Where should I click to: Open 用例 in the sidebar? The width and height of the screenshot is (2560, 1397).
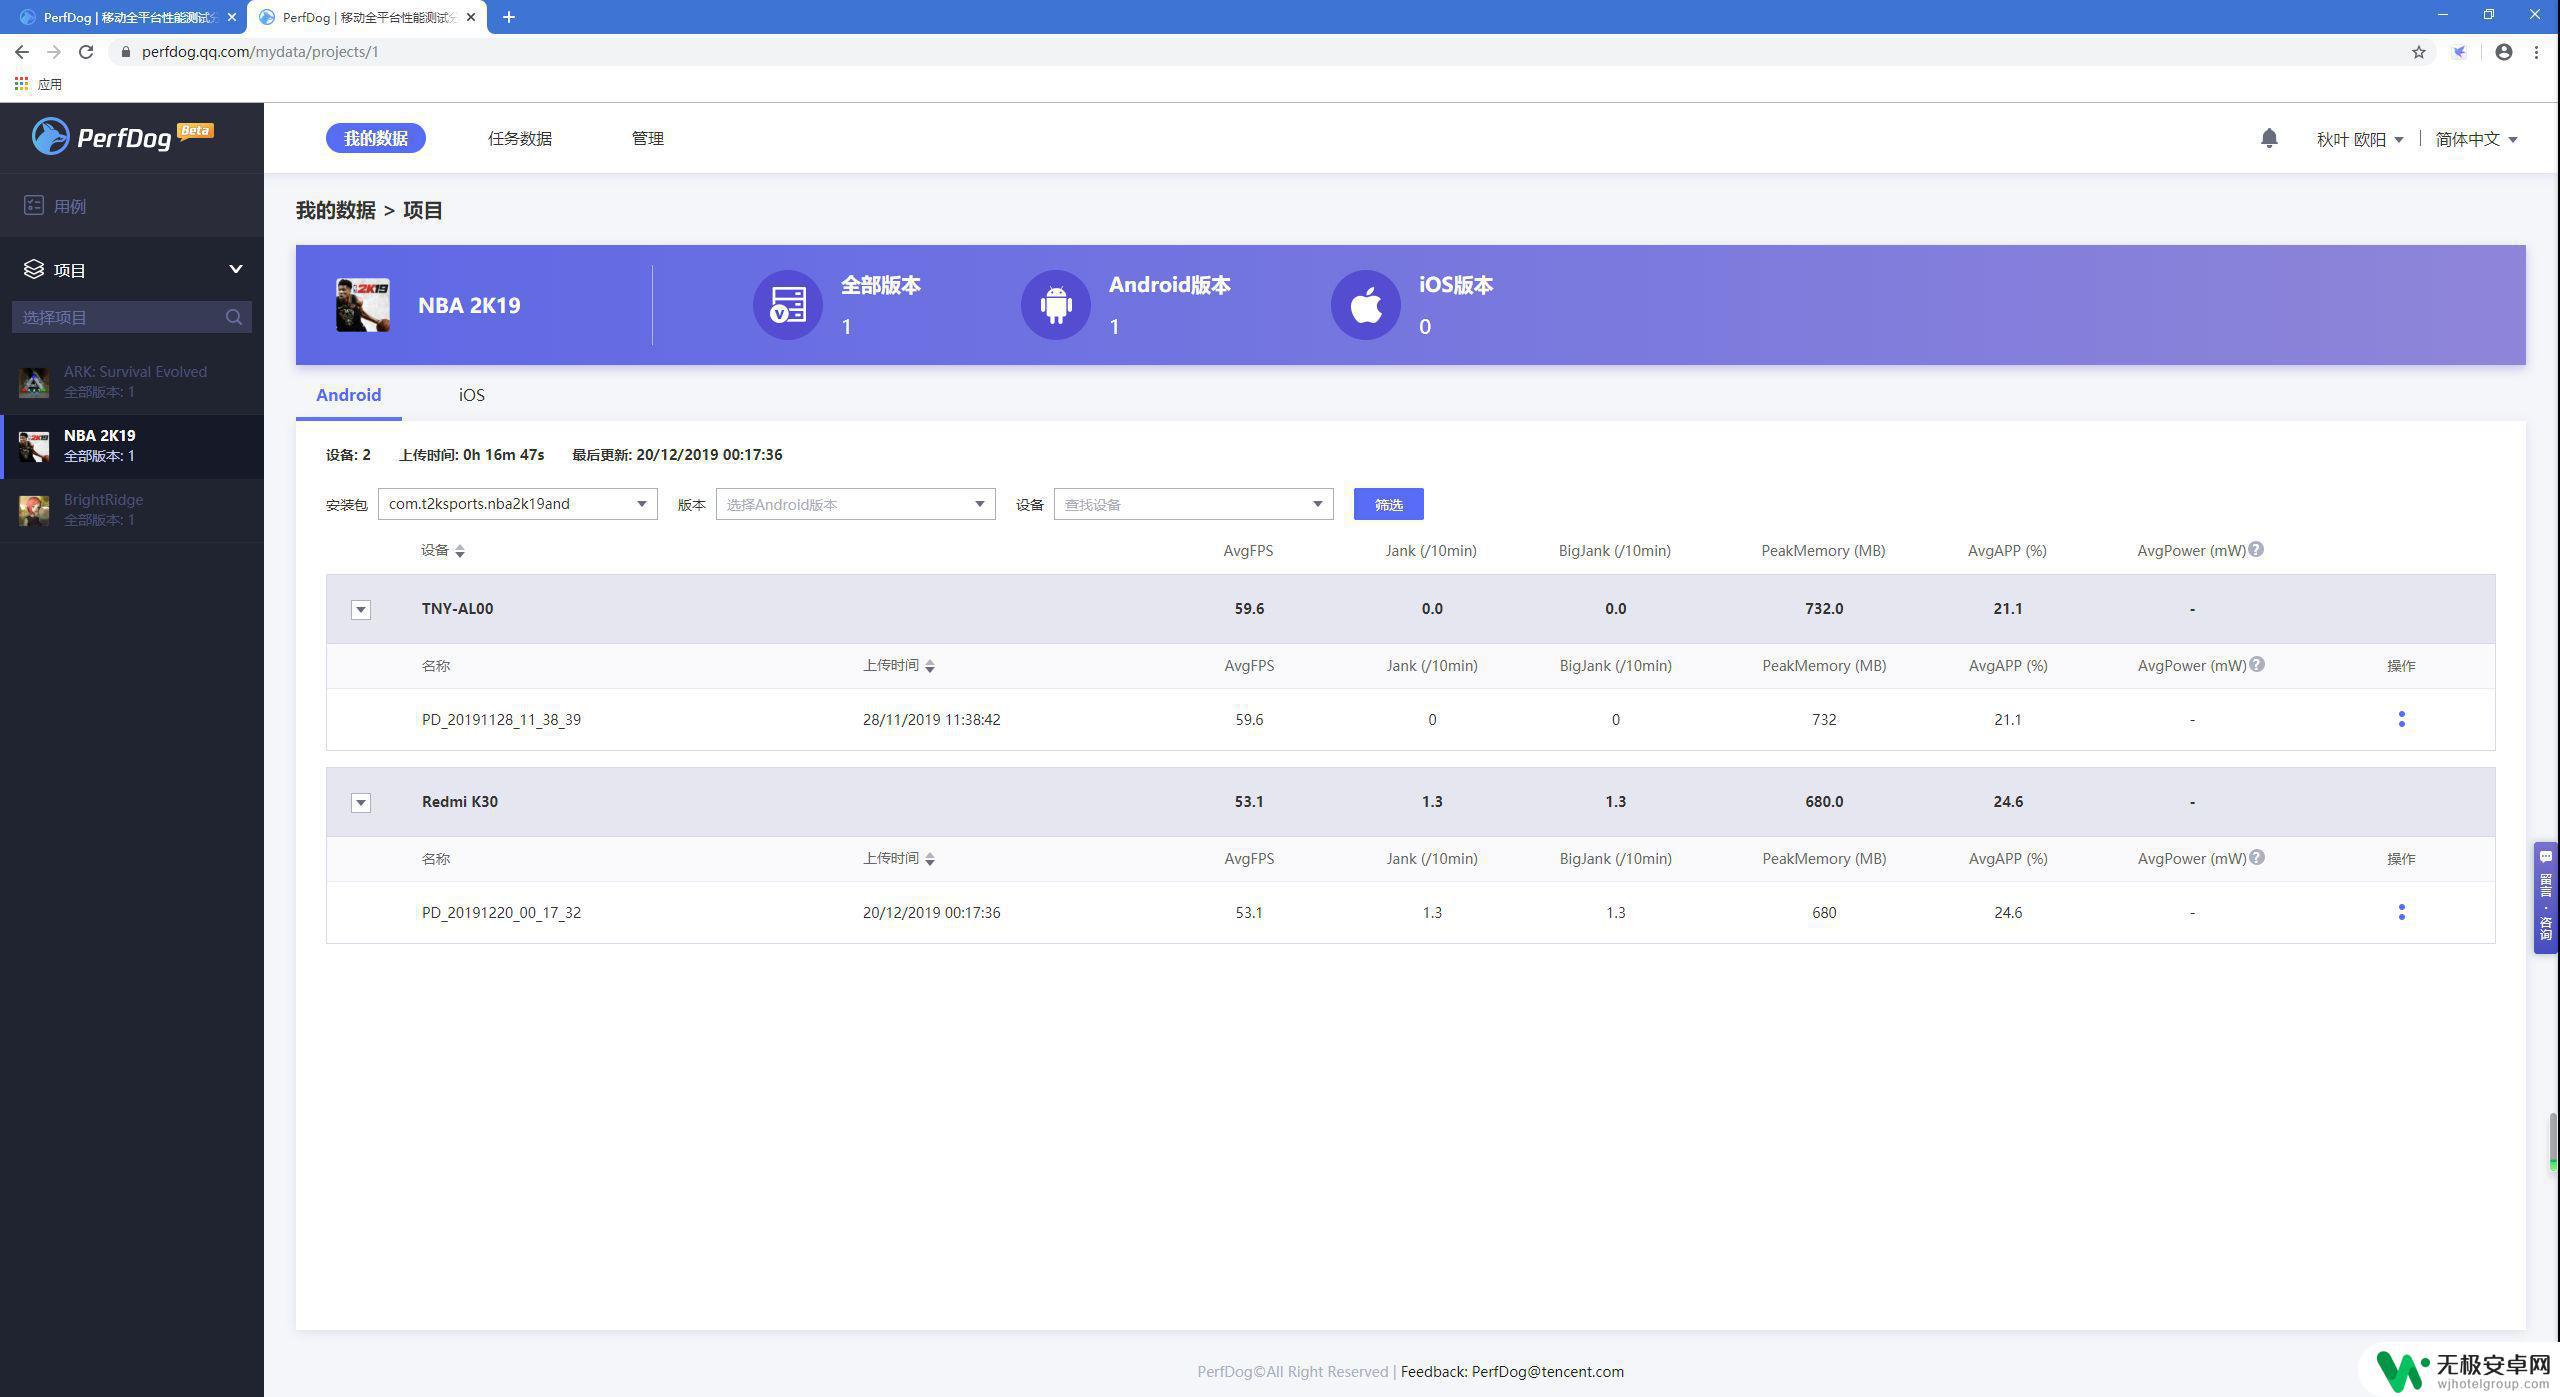132,205
